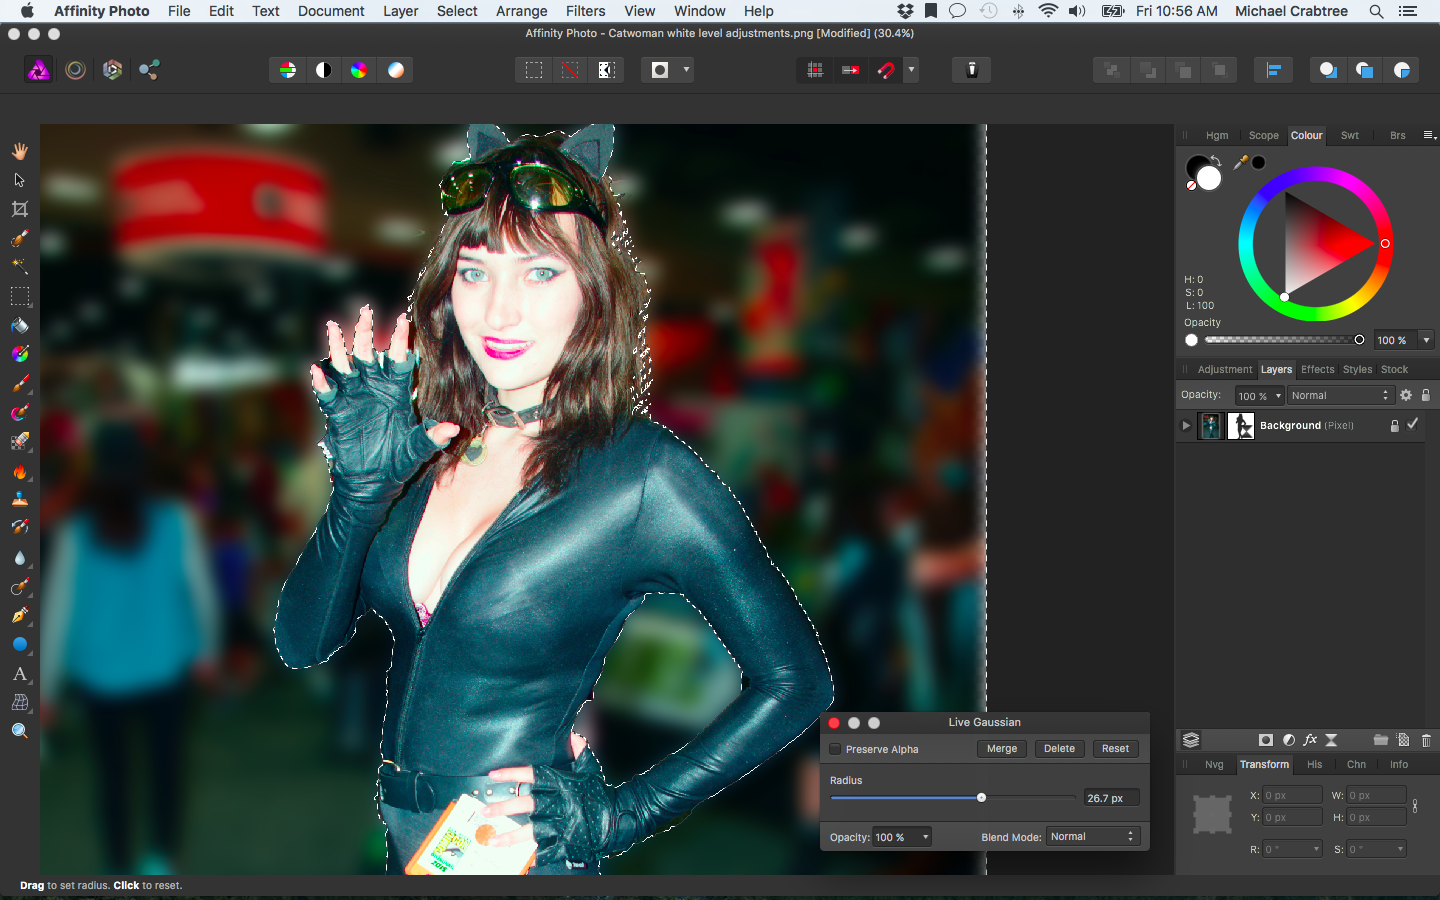This screenshot has width=1440, height=900.
Task: Select the Flood Fill tool
Action: pyautogui.click(x=20, y=325)
